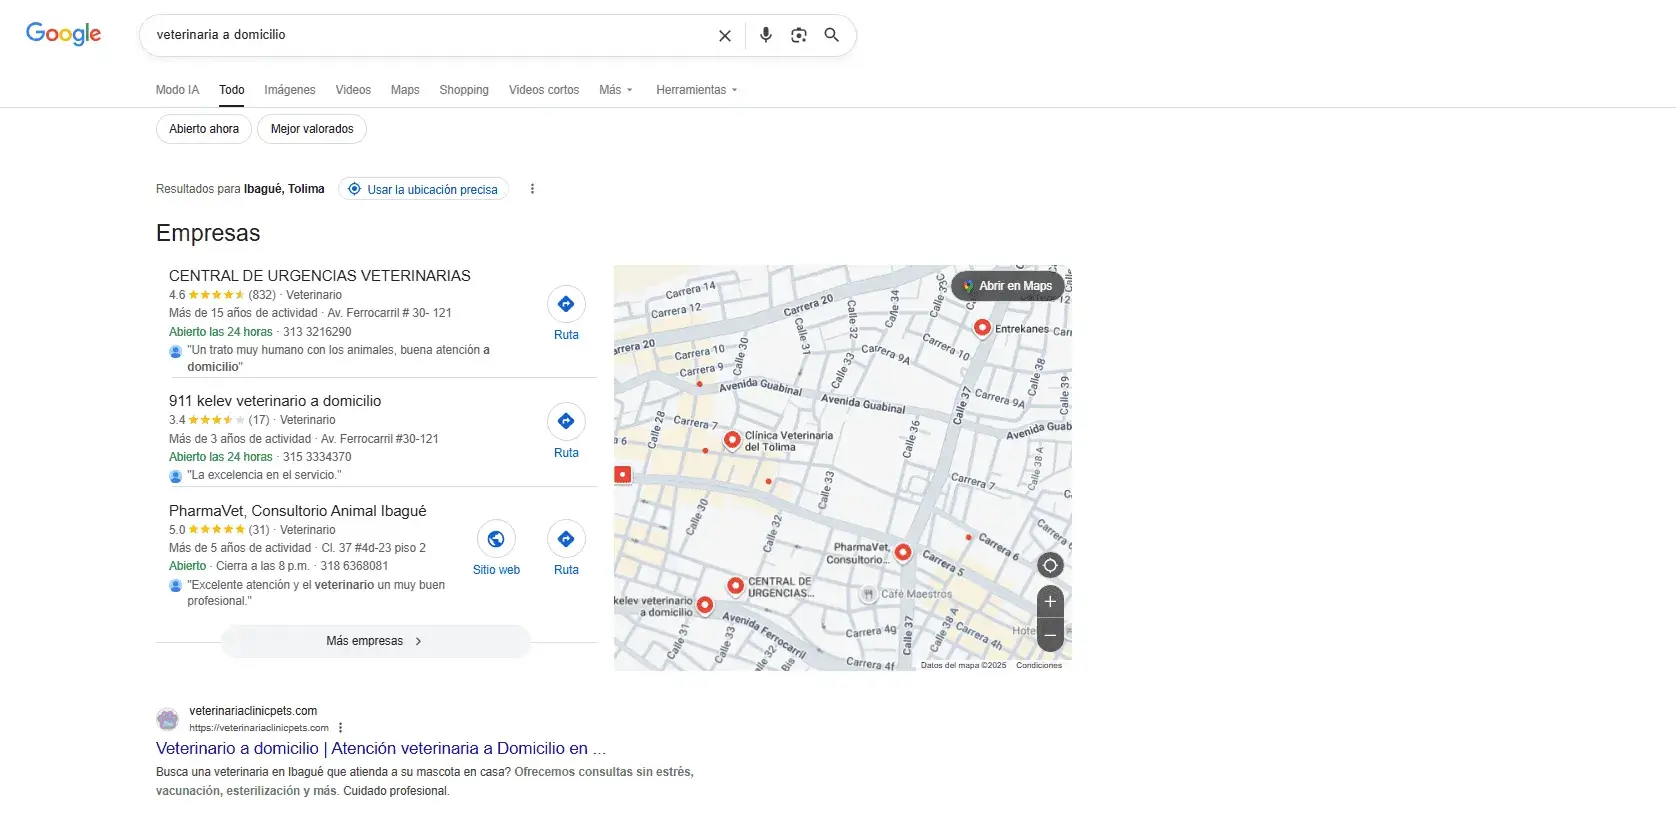Open result options menu next to veterinariaclinicpets URL
The image size is (1676, 826).
click(x=341, y=728)
